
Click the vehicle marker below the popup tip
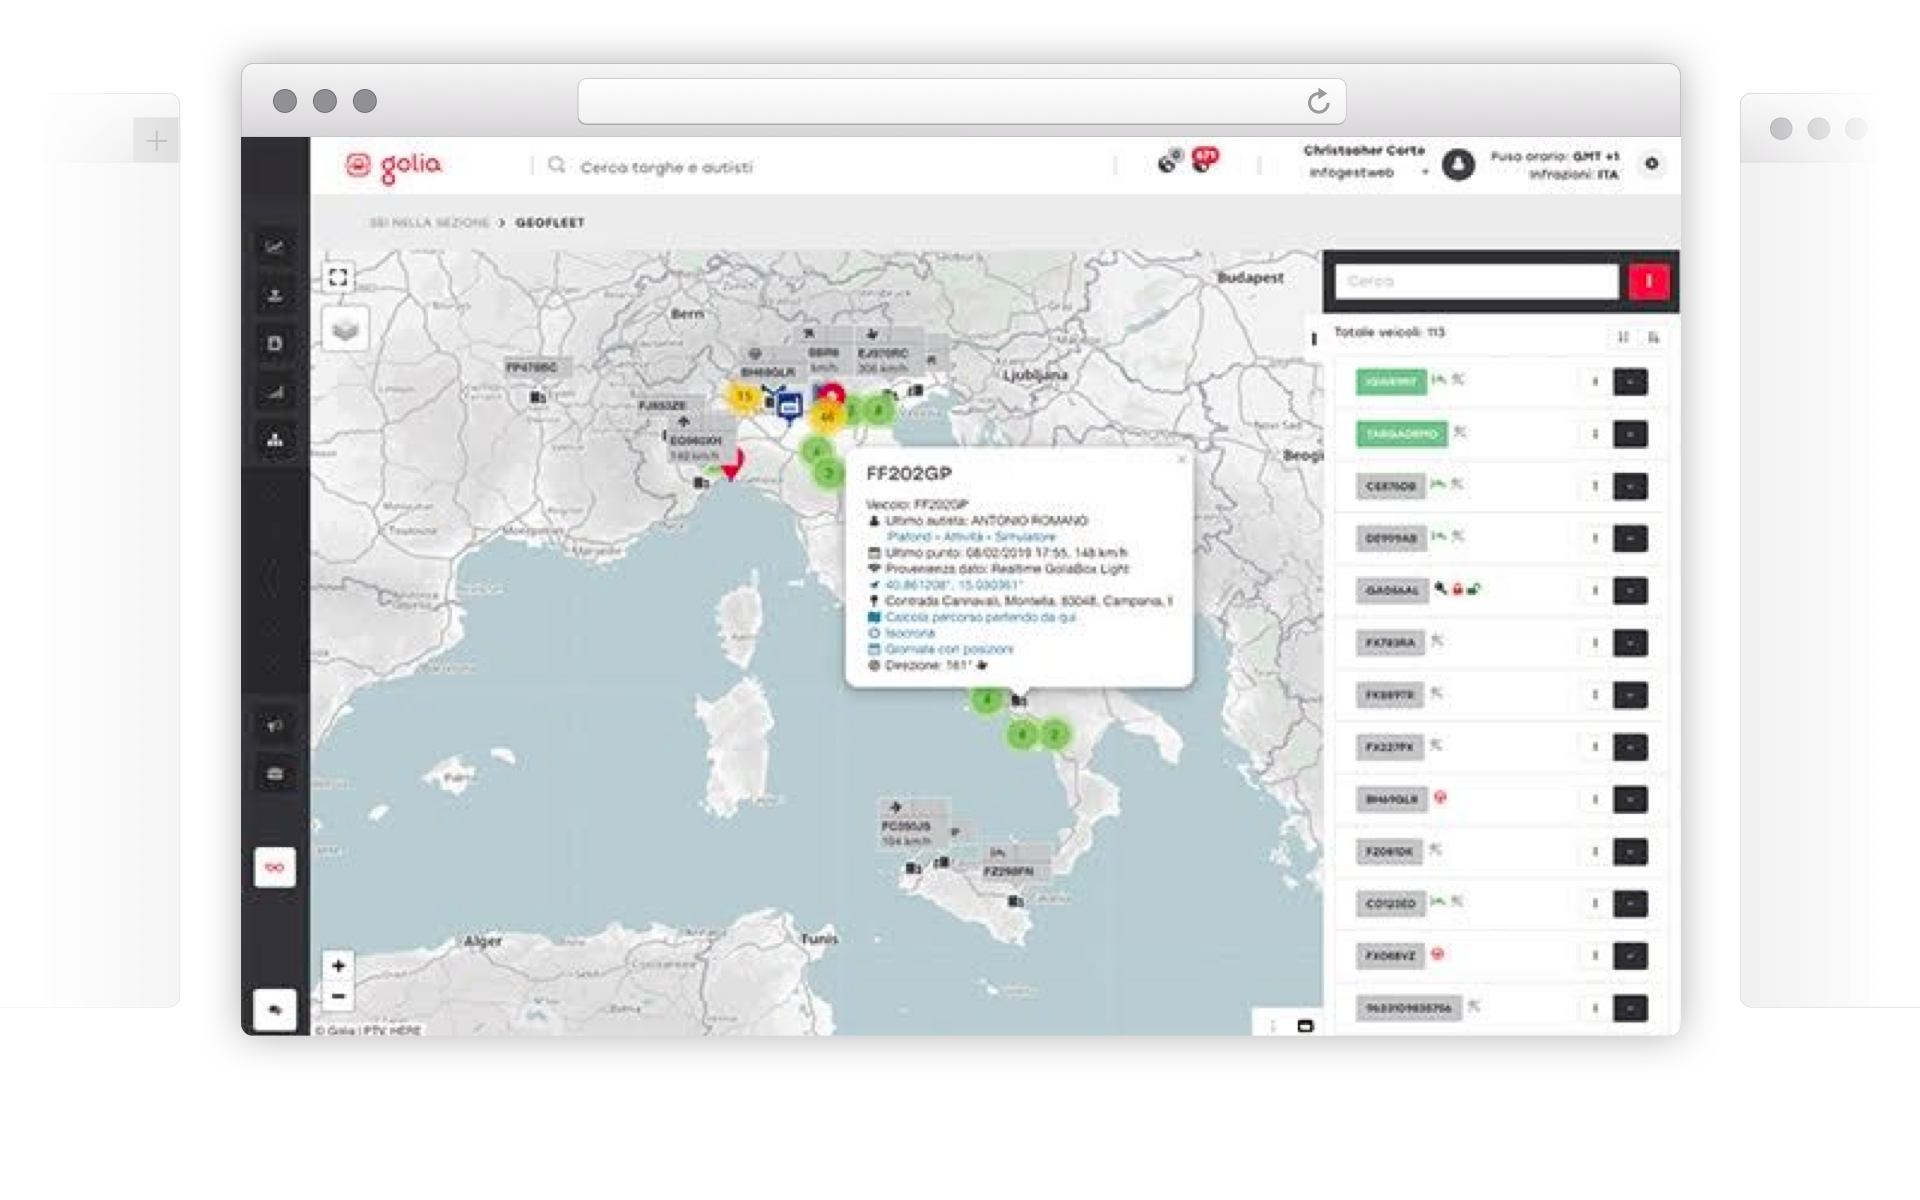(1019, 700)
